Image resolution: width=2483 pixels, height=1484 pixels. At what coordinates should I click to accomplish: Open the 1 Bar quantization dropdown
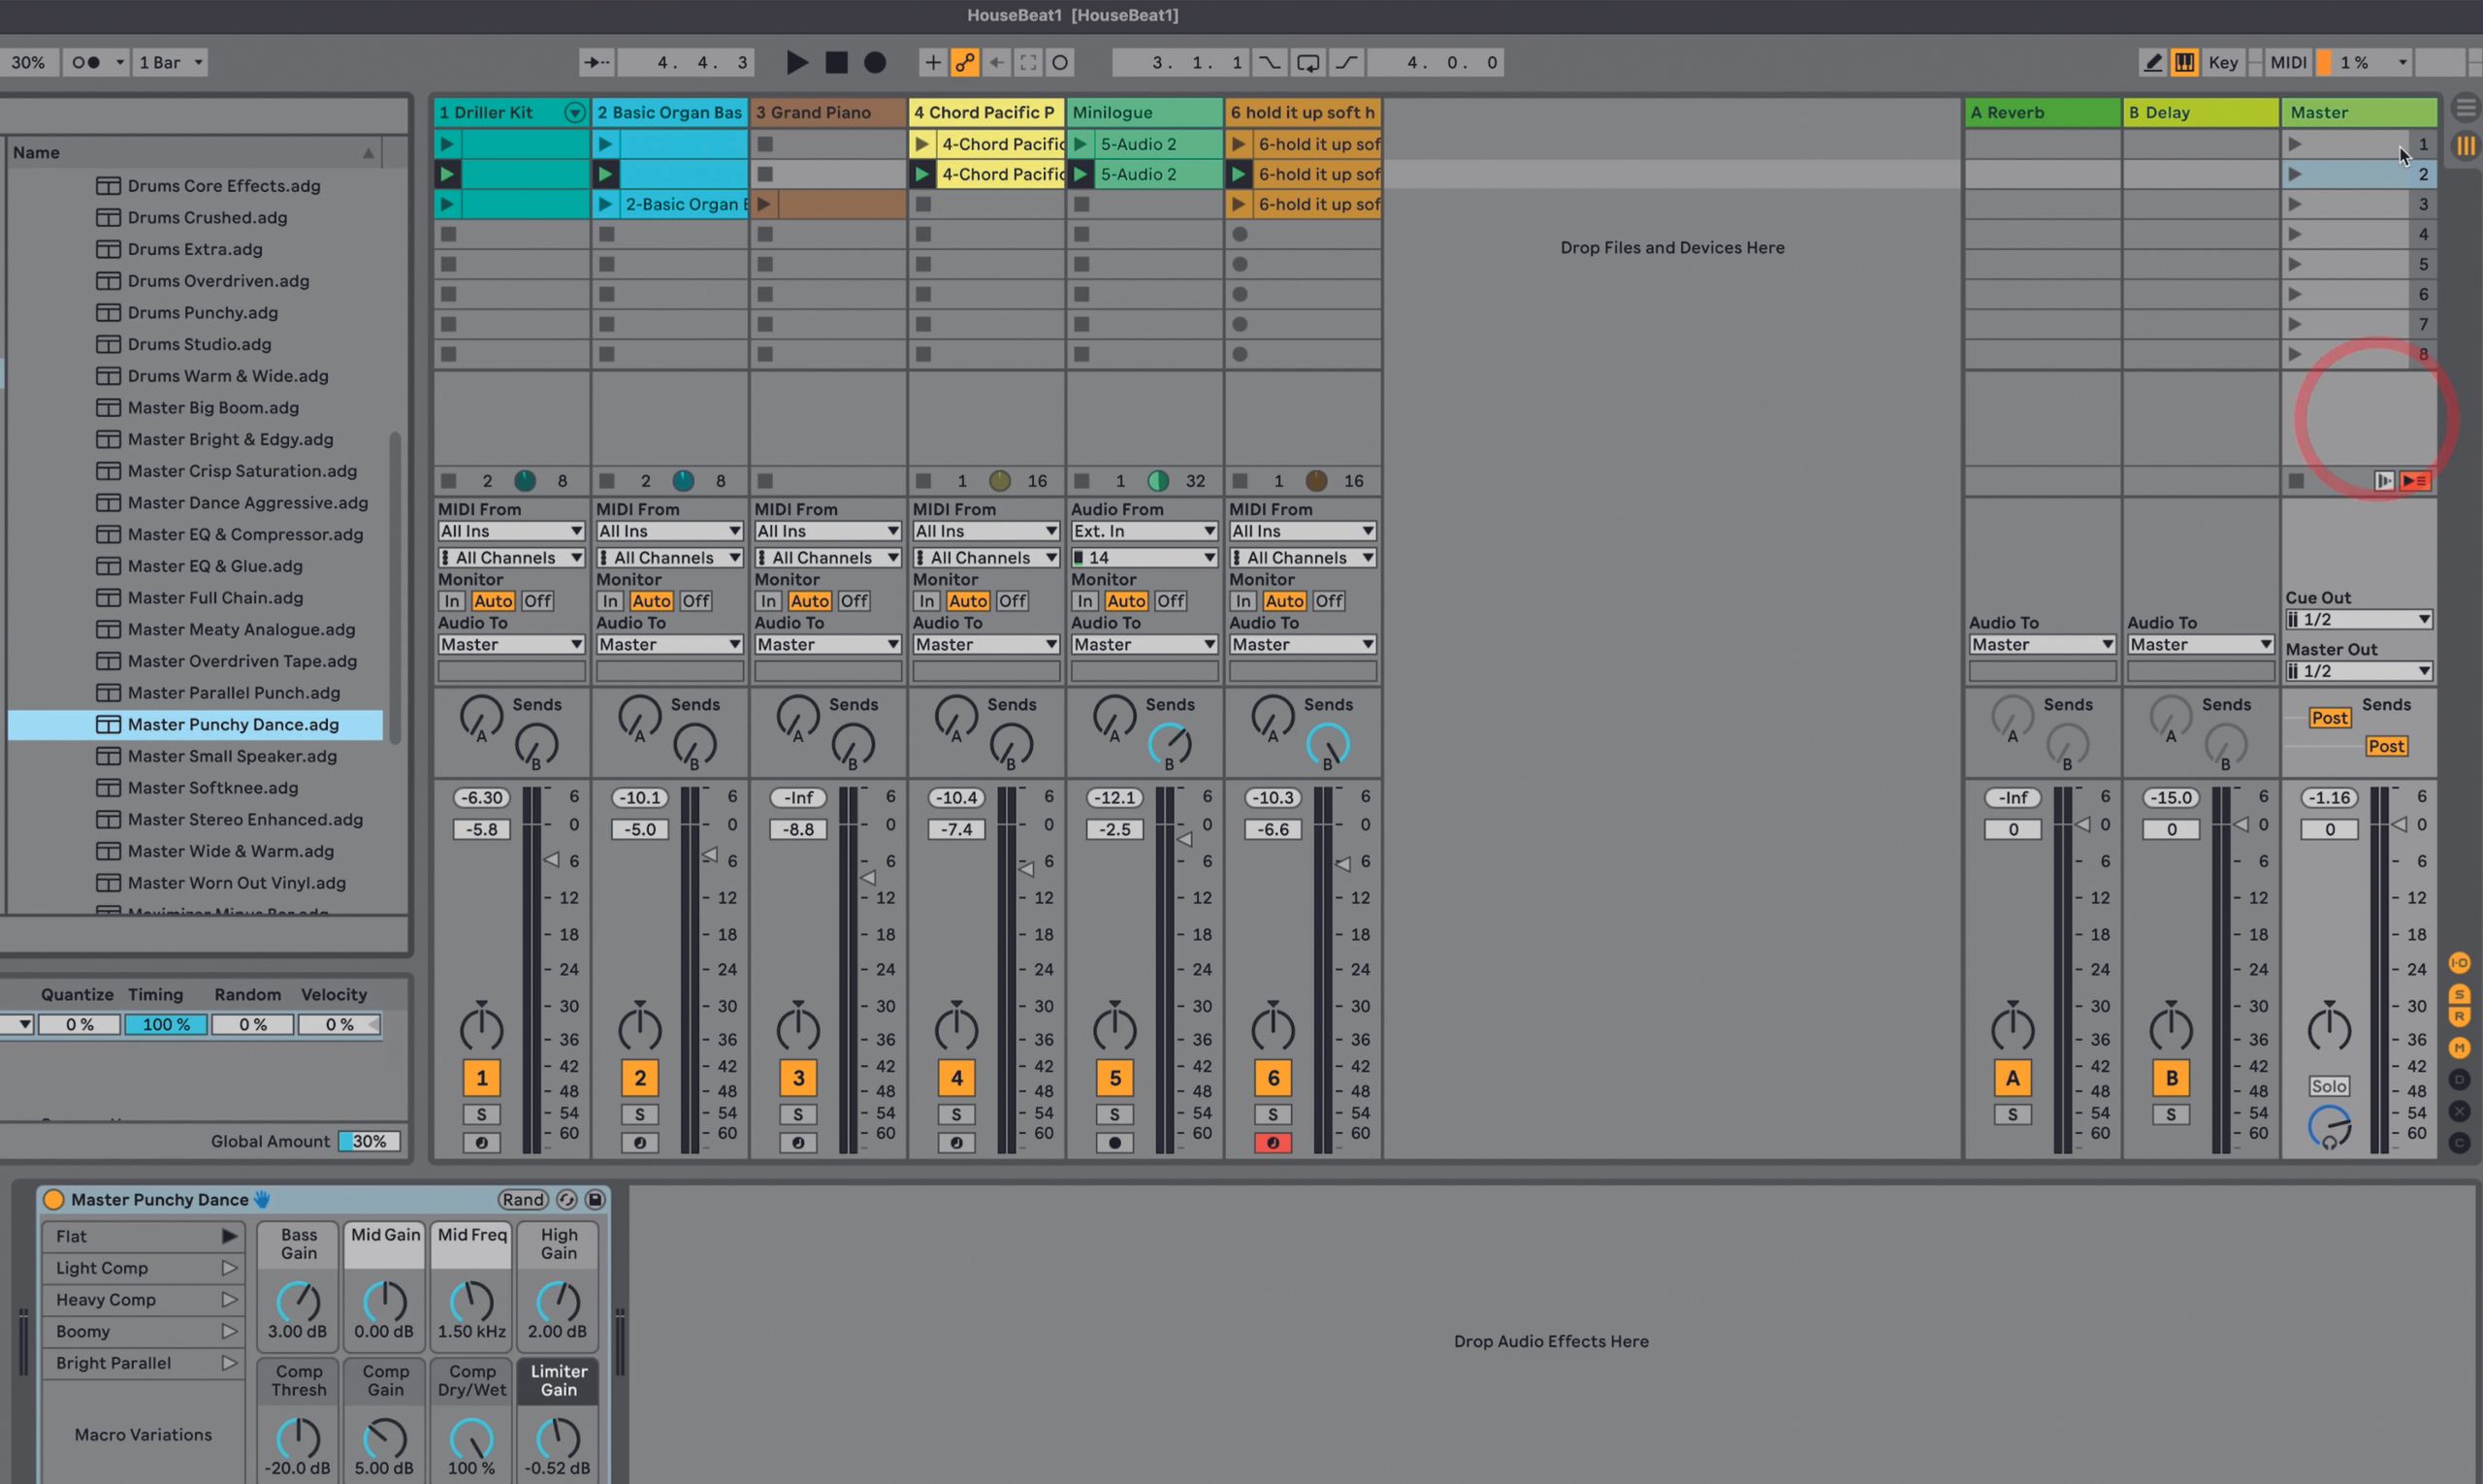click(x=170, y=62)
